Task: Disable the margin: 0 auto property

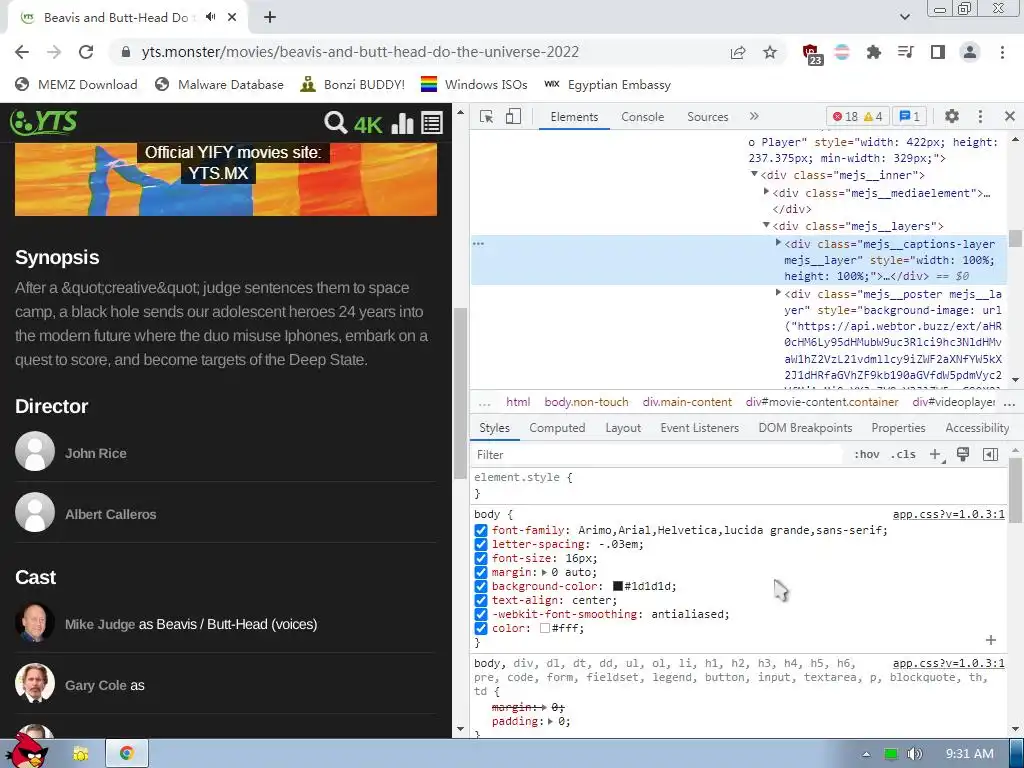Action: coord(481,572)
